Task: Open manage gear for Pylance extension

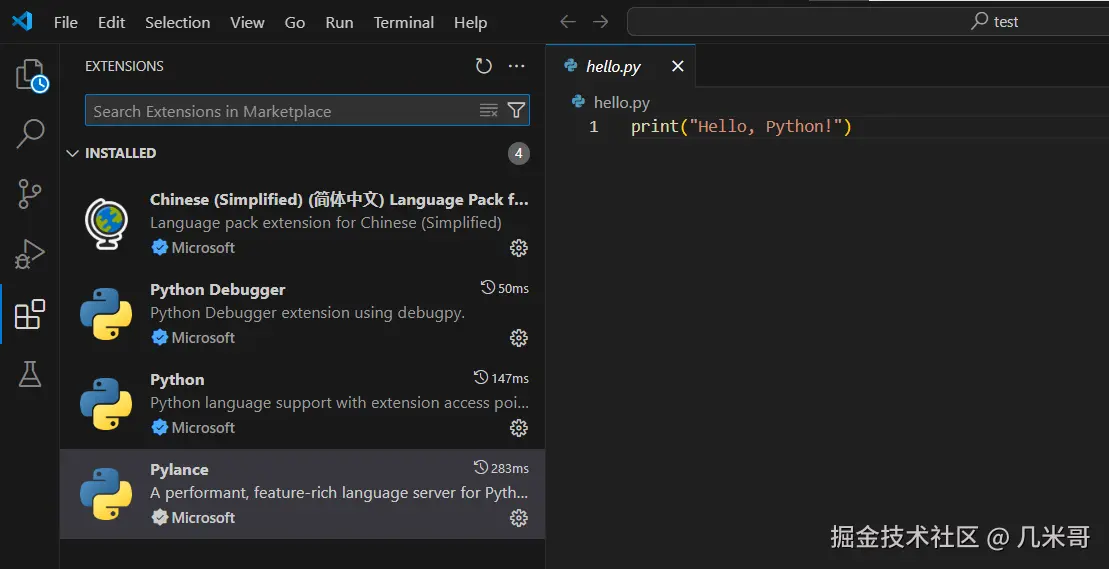Action: pyautogui.click(x=518, y=518)
